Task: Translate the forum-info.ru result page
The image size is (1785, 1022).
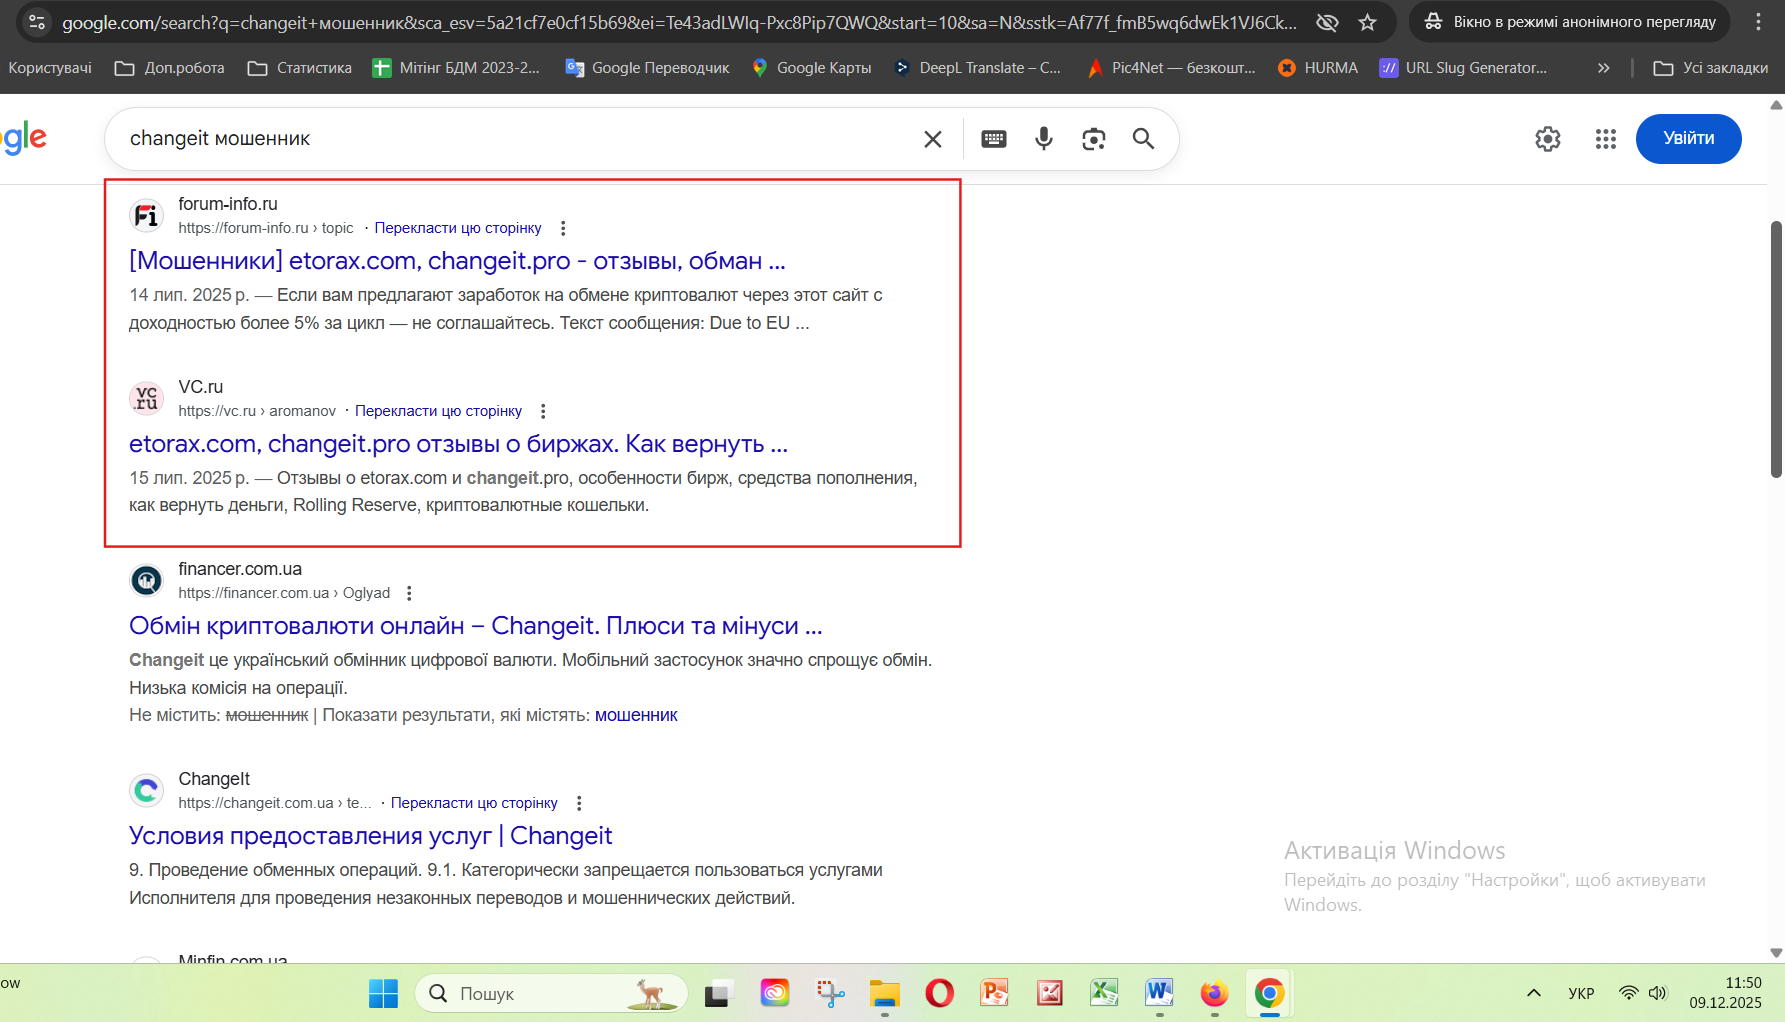Action: pos(458,228)
